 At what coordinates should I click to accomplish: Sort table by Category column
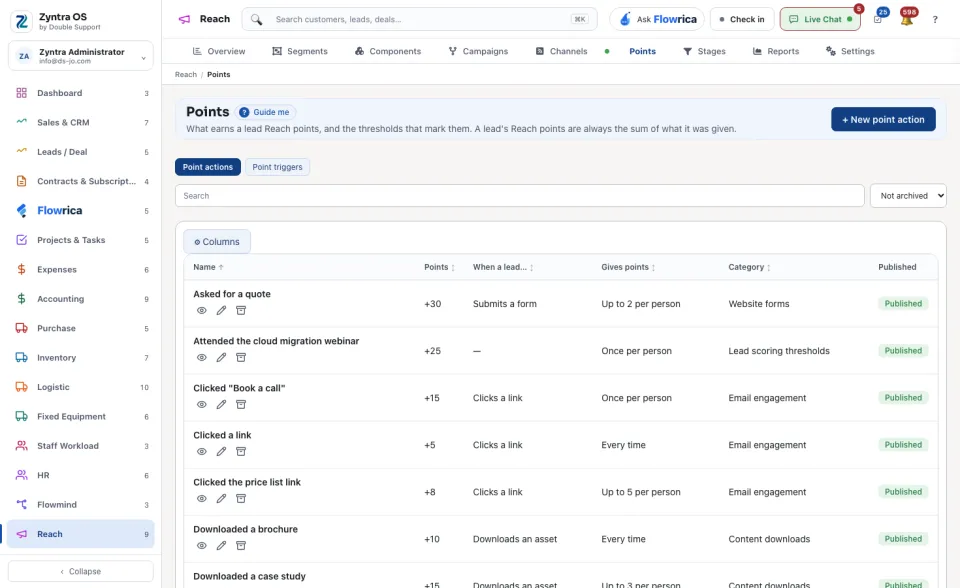pos(749,267)
